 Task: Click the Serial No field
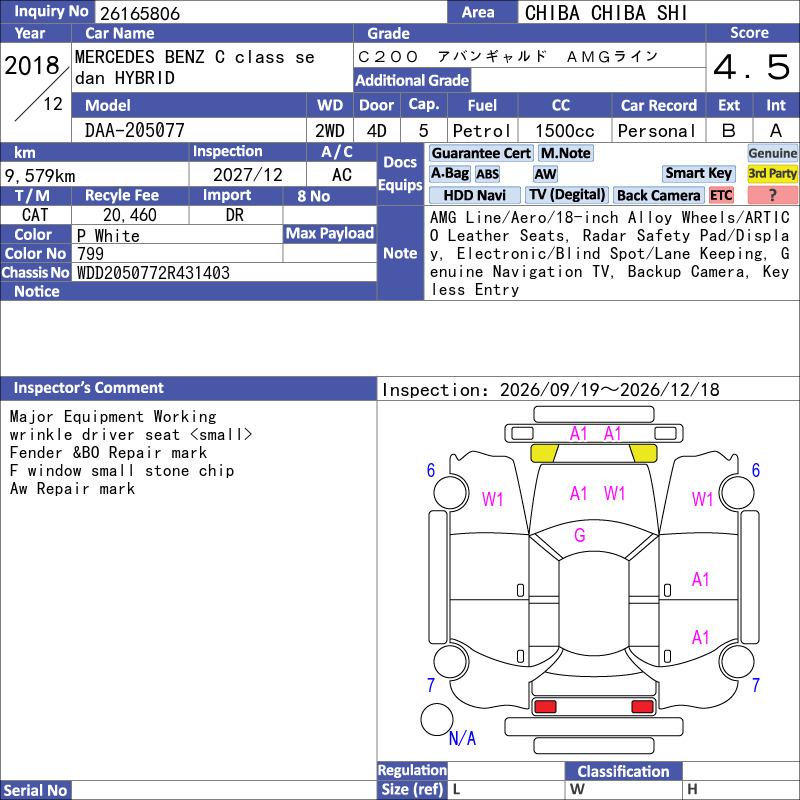(224, 790)
